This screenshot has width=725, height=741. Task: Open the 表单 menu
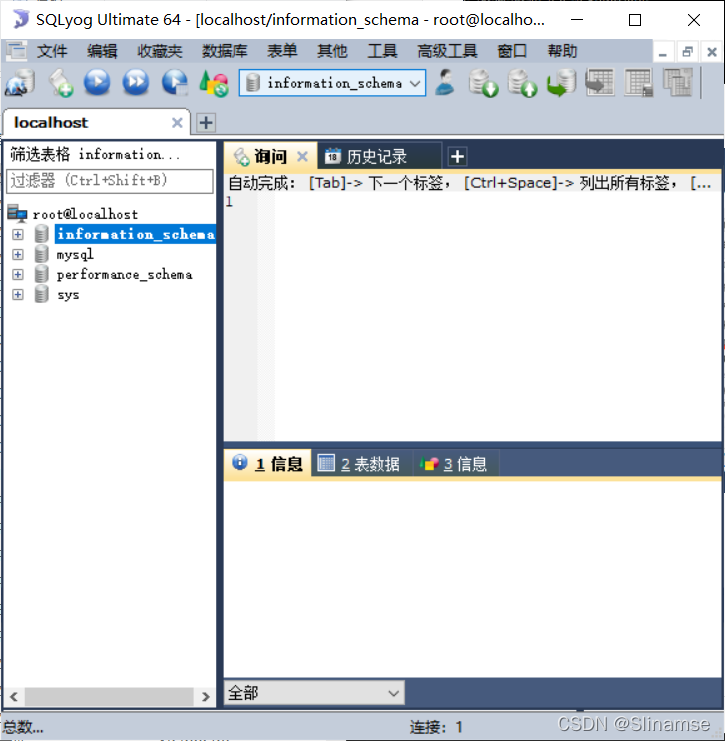click(x=282, y=51)
